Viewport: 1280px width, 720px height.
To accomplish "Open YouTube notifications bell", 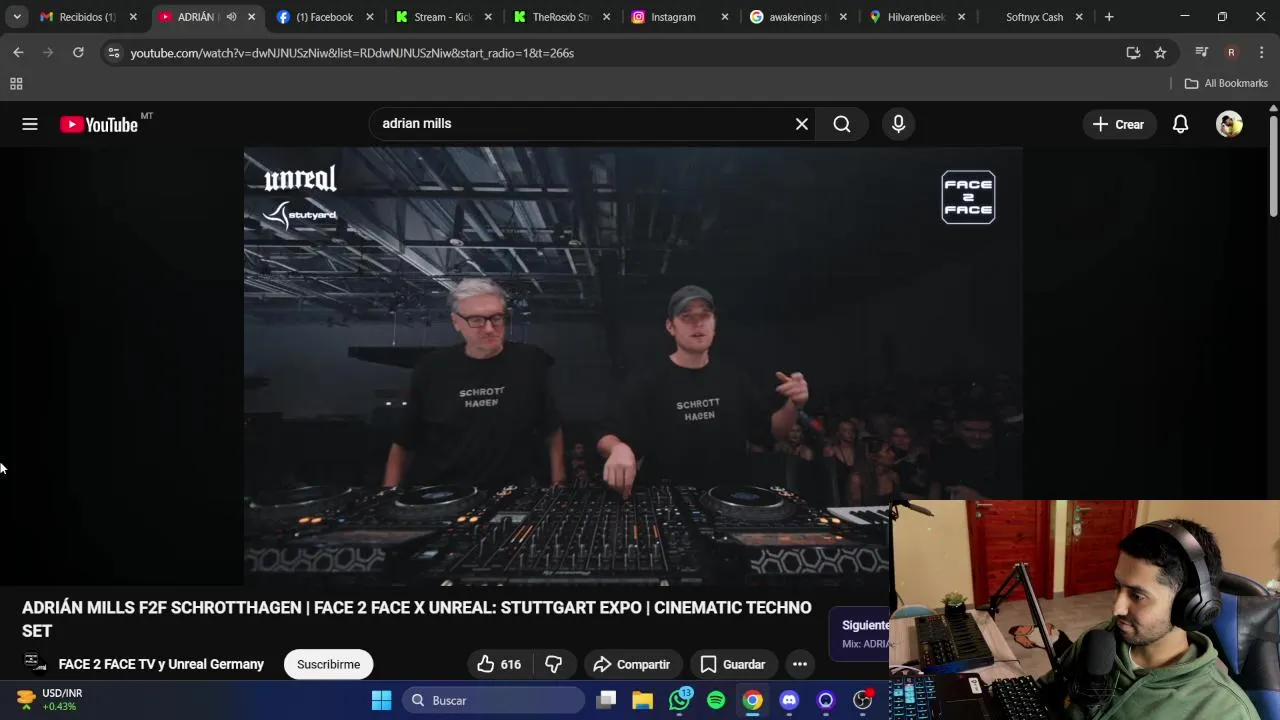I will [1180, 124].
